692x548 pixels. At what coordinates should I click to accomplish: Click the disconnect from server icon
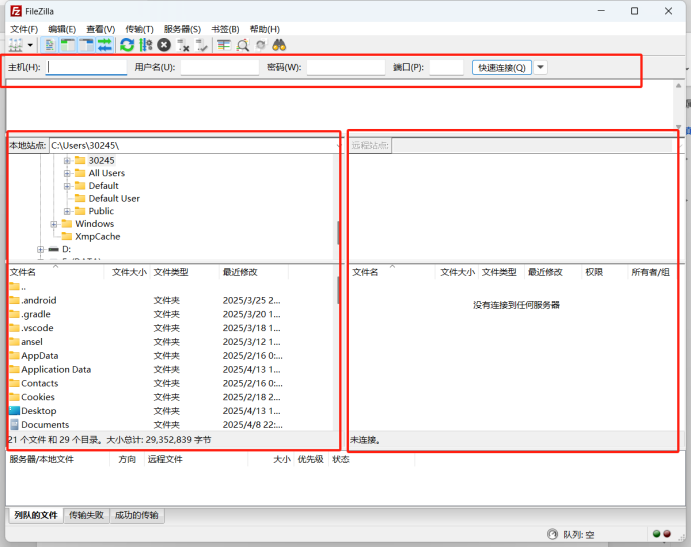pyautogui.click(x=183, y=45)
